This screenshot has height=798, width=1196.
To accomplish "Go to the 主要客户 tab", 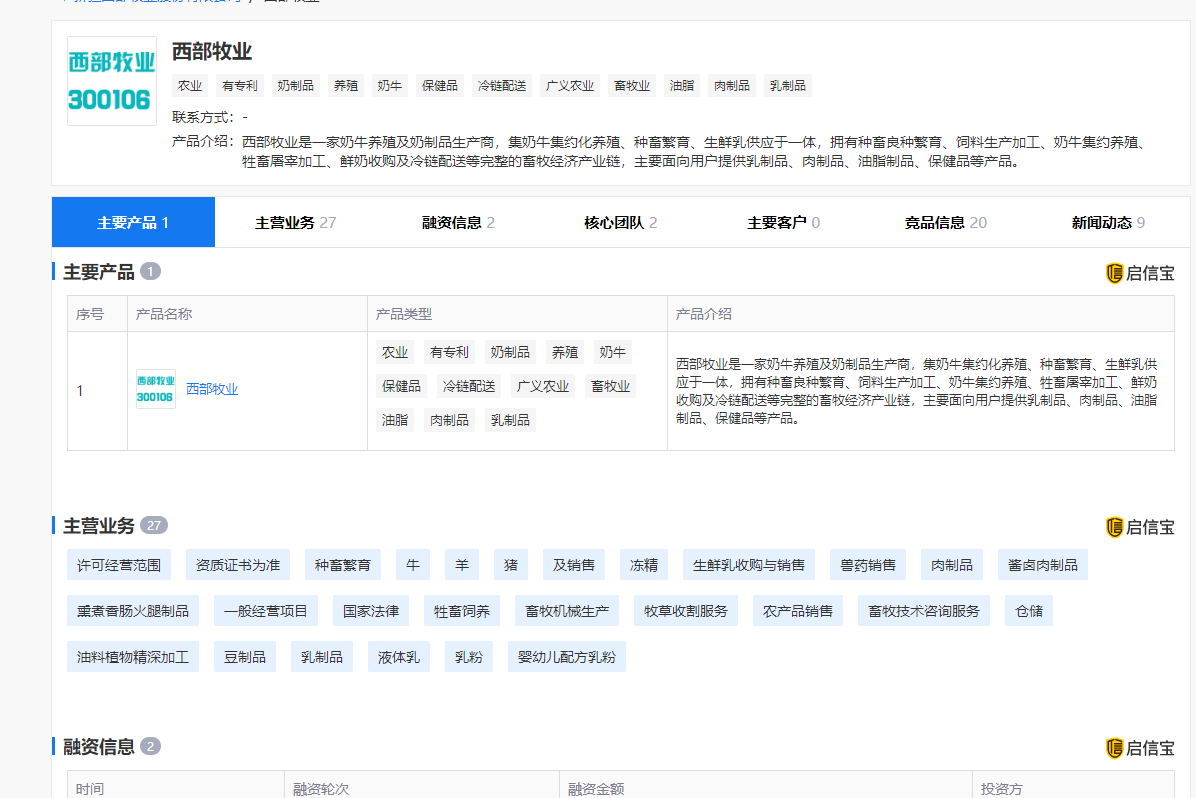I will [x=783, y=223].
